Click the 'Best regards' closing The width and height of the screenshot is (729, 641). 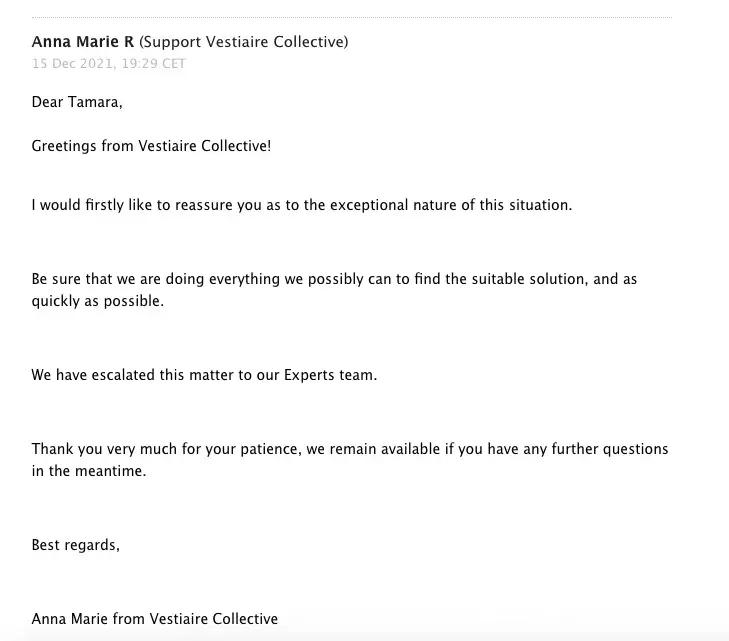pos(75,545)
